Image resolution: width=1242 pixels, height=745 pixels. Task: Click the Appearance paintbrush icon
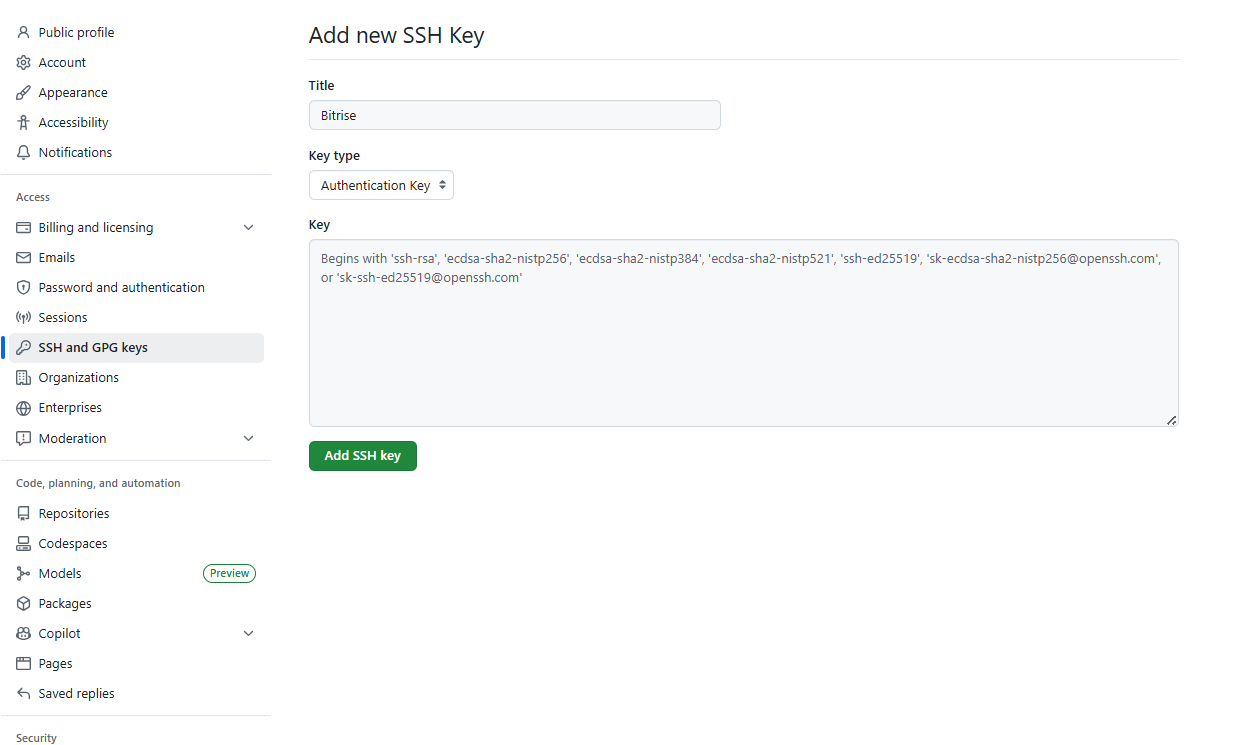click(x=24, y=92)
